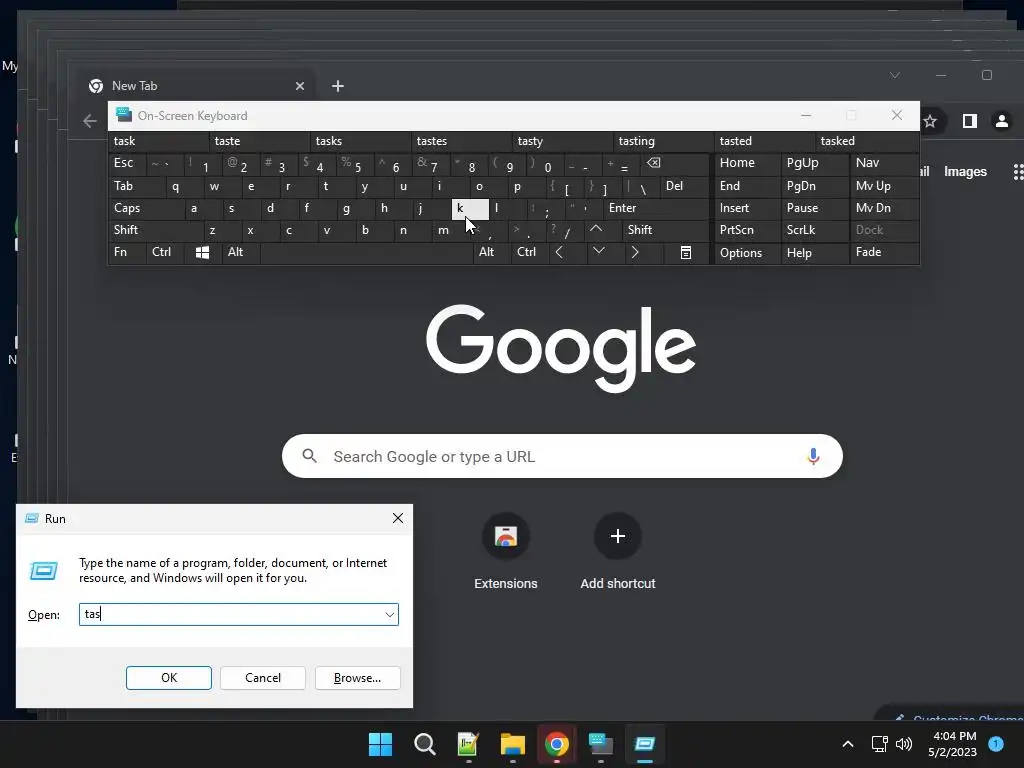The image size is (1024, 768).
Task: Click Cancel in the Run dialog
Action: point(263,678)
